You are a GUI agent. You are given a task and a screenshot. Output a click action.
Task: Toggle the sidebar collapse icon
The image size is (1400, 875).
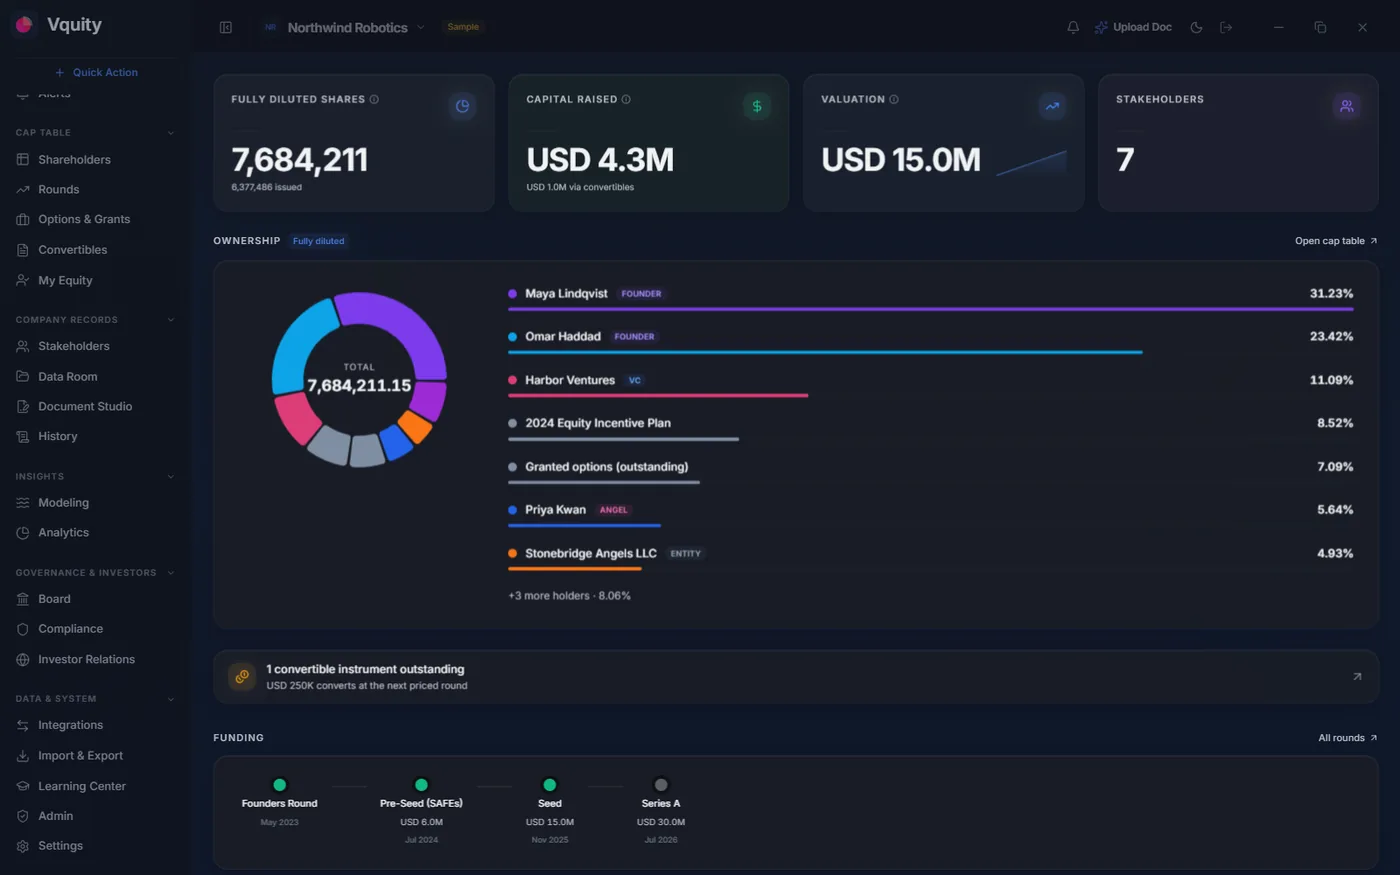pyautogui.click(x=226, y=27)
